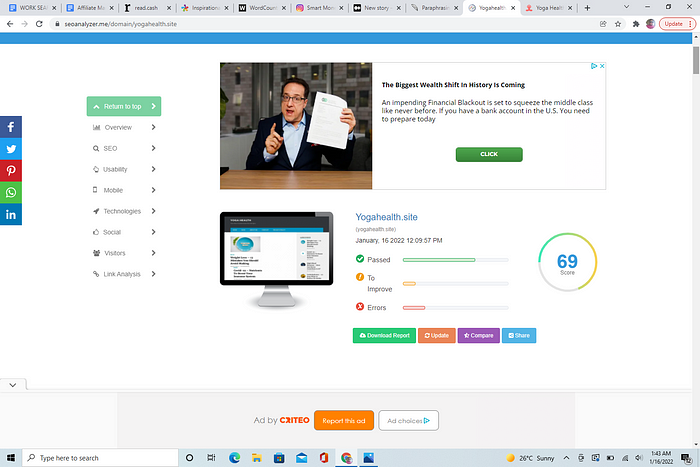
Task: Switch to WordCounter browser tab
Action: pos(262,8)
